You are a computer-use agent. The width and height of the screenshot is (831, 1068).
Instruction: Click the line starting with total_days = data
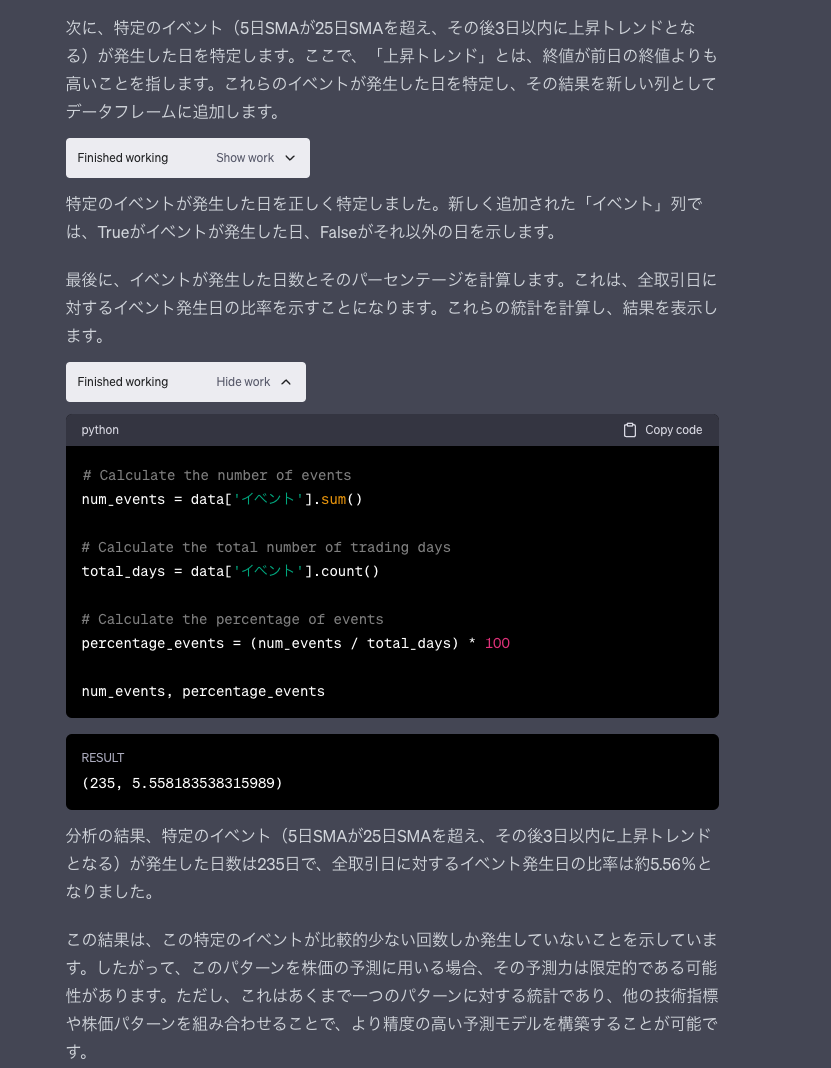coord(230,571)
